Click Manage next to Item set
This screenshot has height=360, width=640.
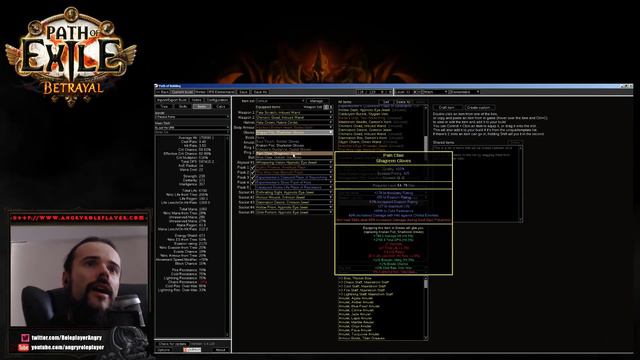(x=316, y=101)
